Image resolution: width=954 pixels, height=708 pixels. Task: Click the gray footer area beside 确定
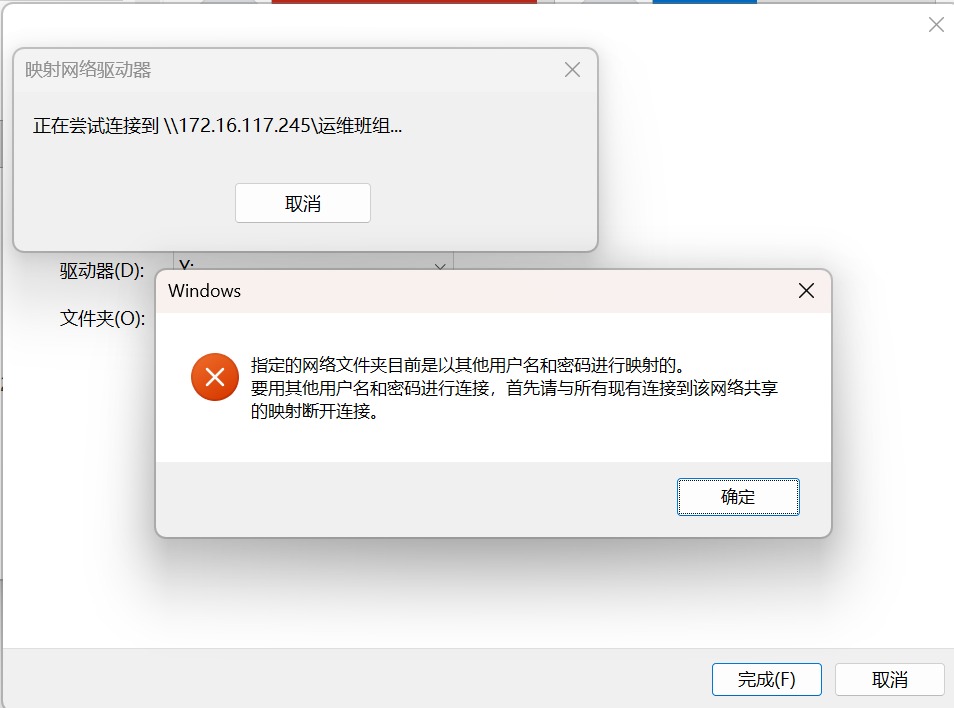416,499
